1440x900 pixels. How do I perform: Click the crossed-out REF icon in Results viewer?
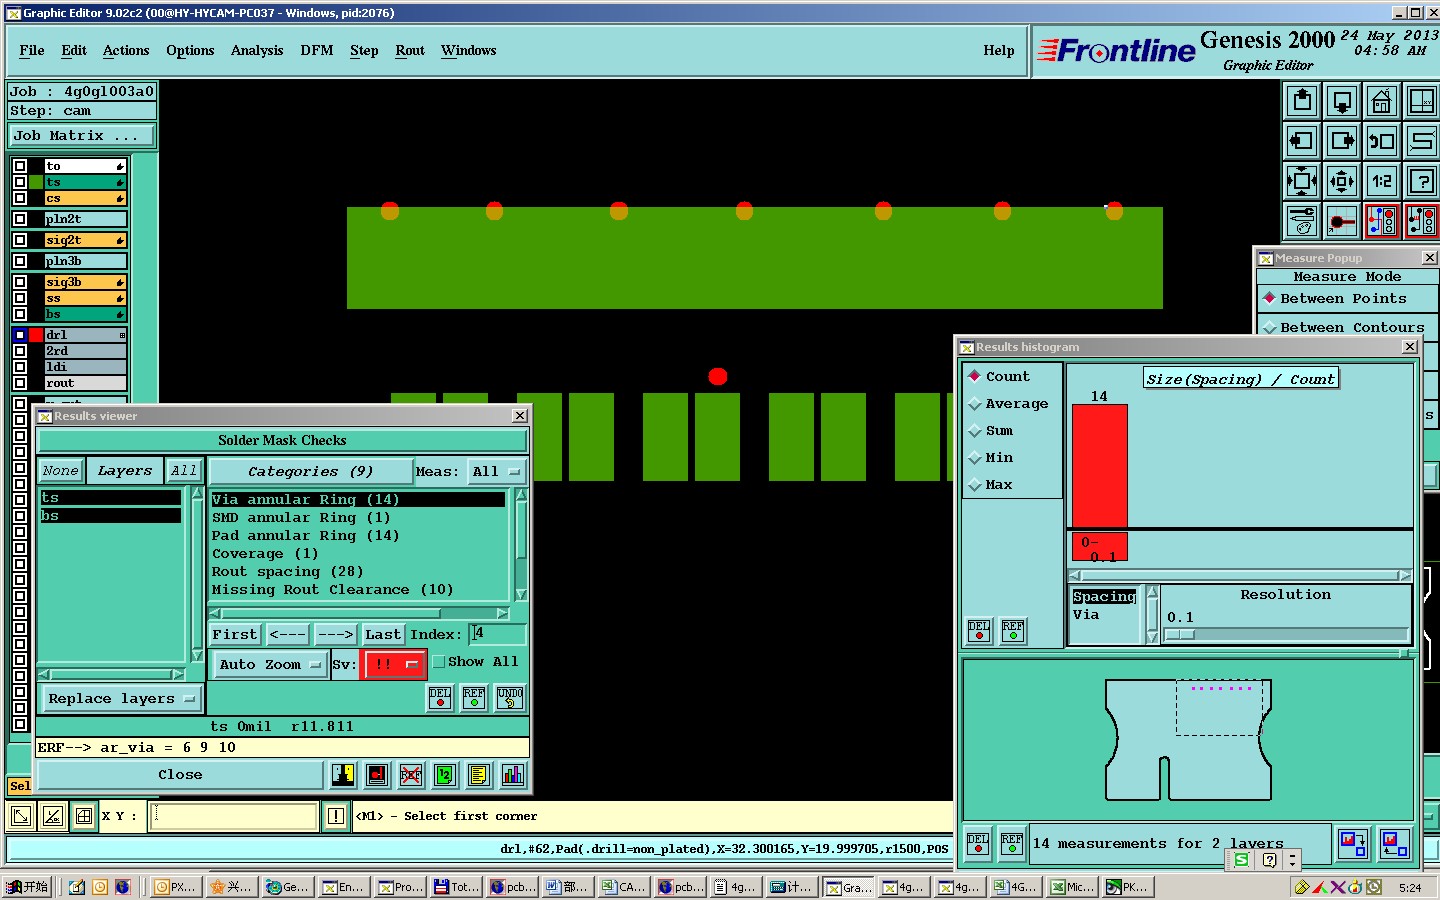tap(411, 775)
